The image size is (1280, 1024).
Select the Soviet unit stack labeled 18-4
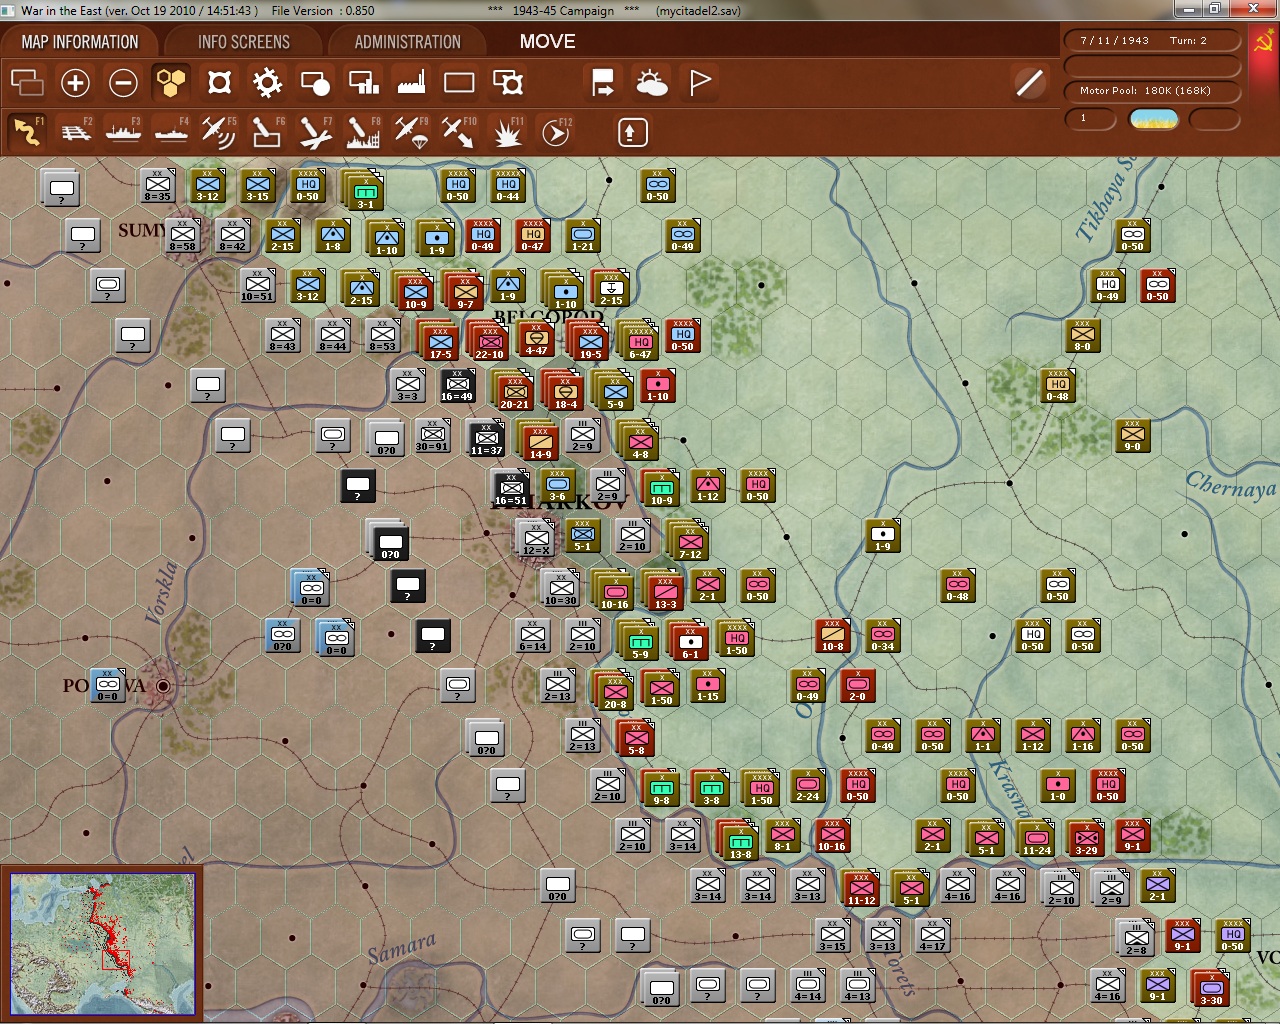(565, 390)
